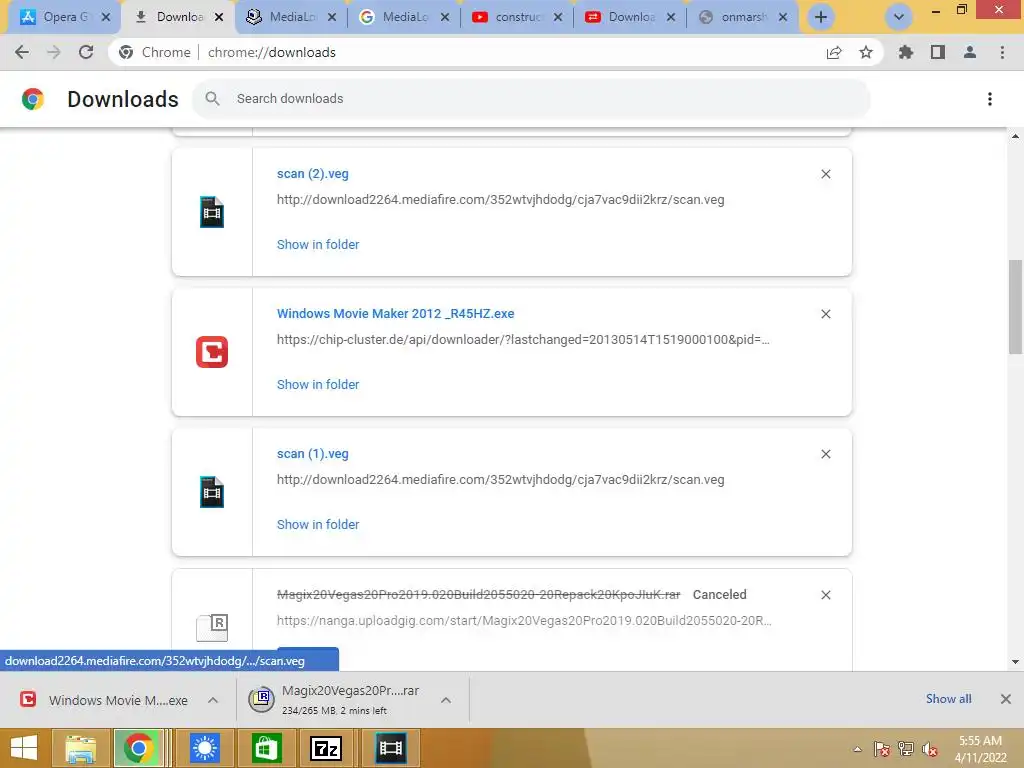Click the mediafire URL under scan (2).veg

(x=500, y=200)
